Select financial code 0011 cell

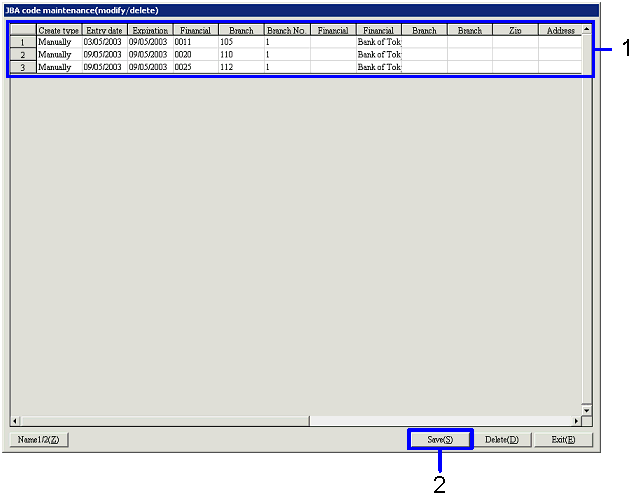(196, 42)
